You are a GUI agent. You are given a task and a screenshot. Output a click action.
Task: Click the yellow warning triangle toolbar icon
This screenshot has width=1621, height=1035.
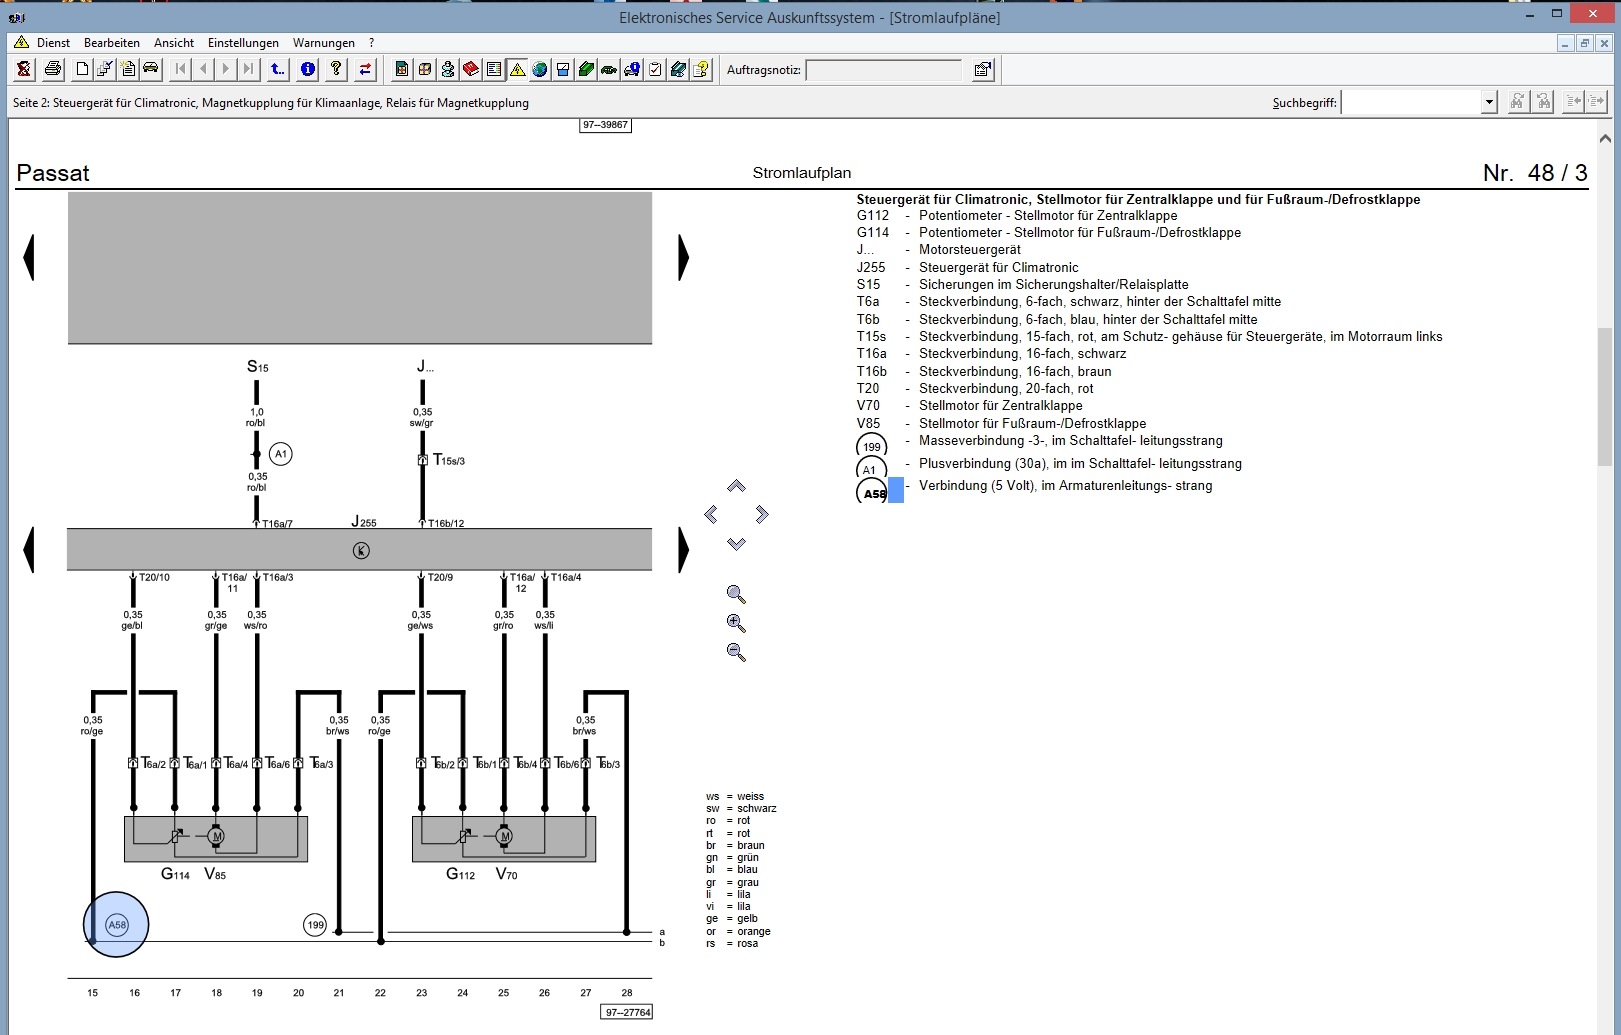[517, 69]
